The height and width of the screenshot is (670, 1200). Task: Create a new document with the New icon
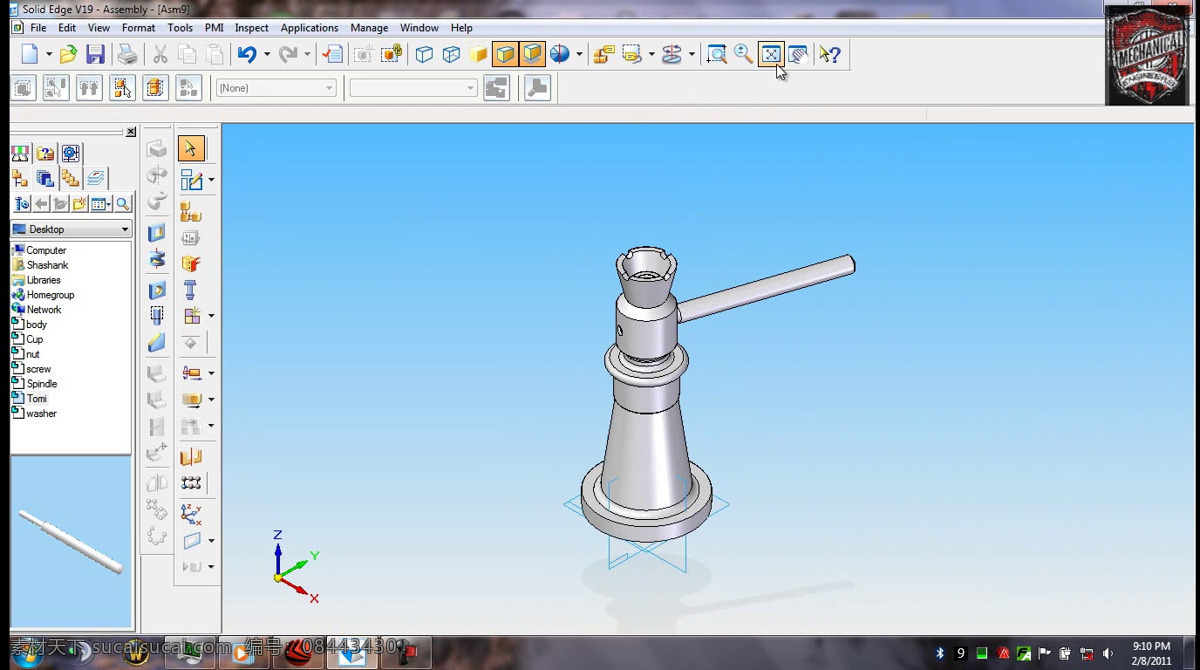click(x=30, y=54)
